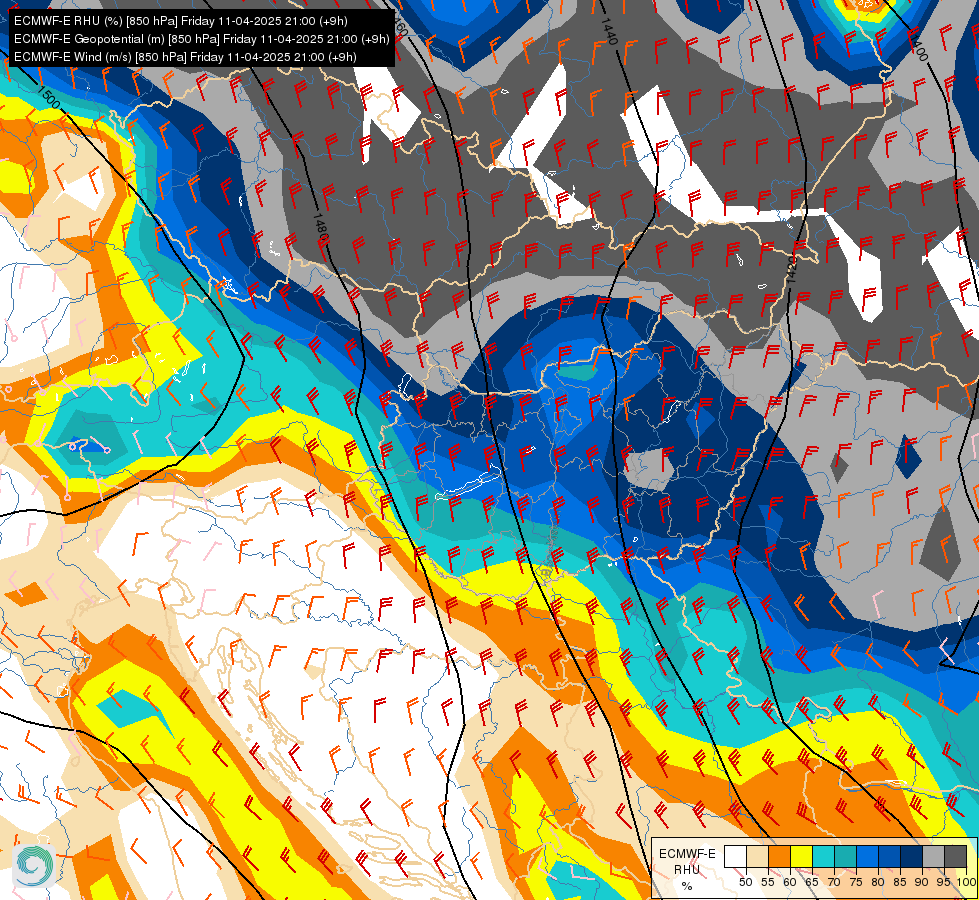
Task: Select the medium blue 80–85% legend swatch
Action: (890, 856)
